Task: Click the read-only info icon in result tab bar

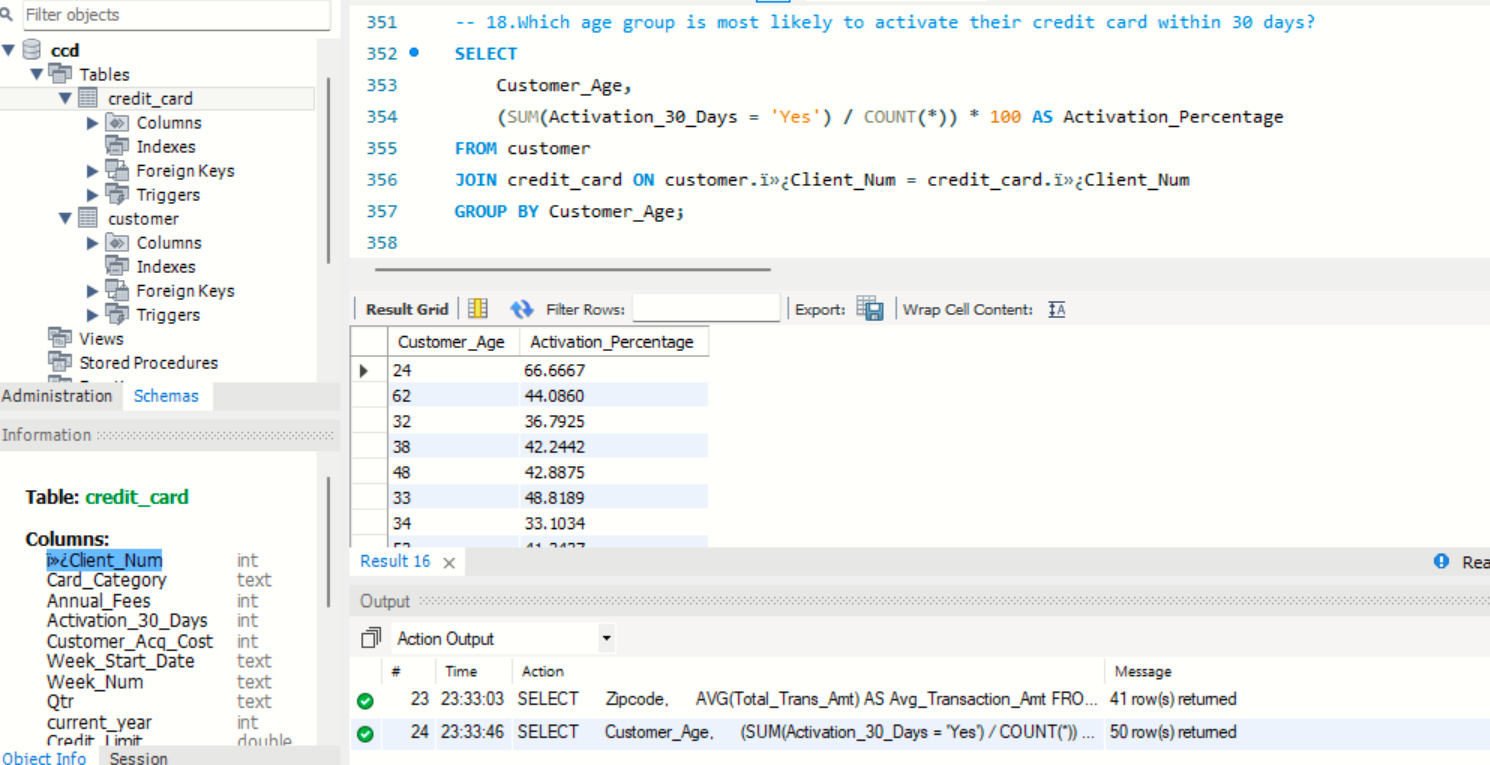Action: [1441, 562]
